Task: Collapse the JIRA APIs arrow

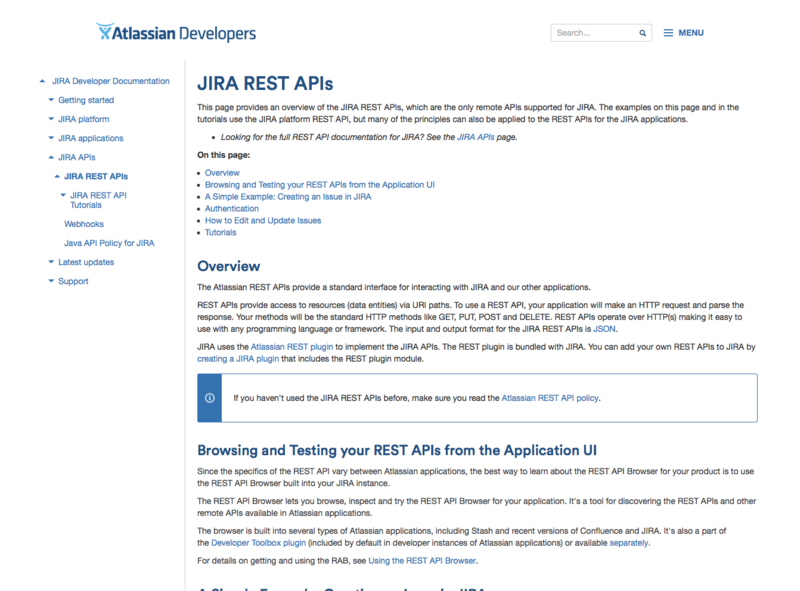Action: coord(51,157)
